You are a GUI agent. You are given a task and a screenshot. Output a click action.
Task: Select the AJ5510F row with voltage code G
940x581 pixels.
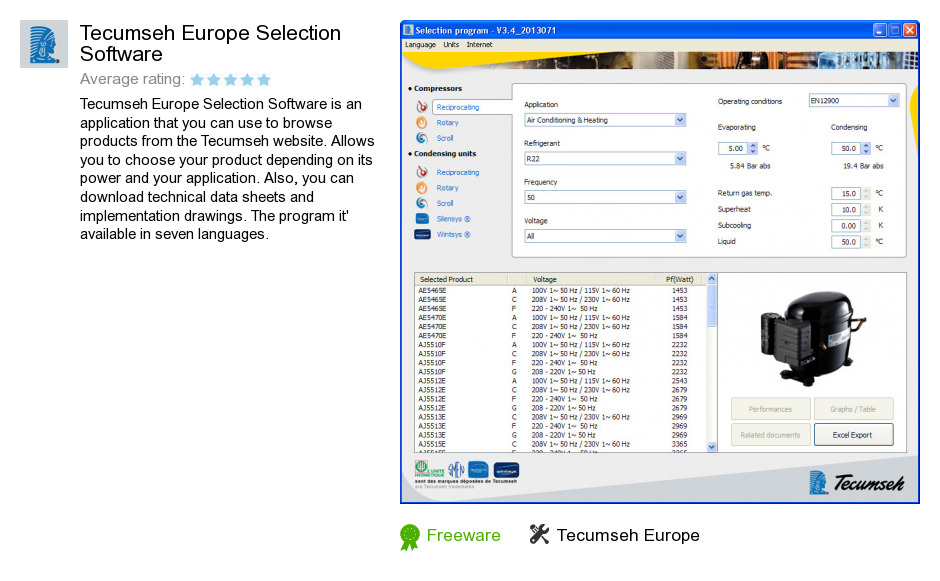561,372
